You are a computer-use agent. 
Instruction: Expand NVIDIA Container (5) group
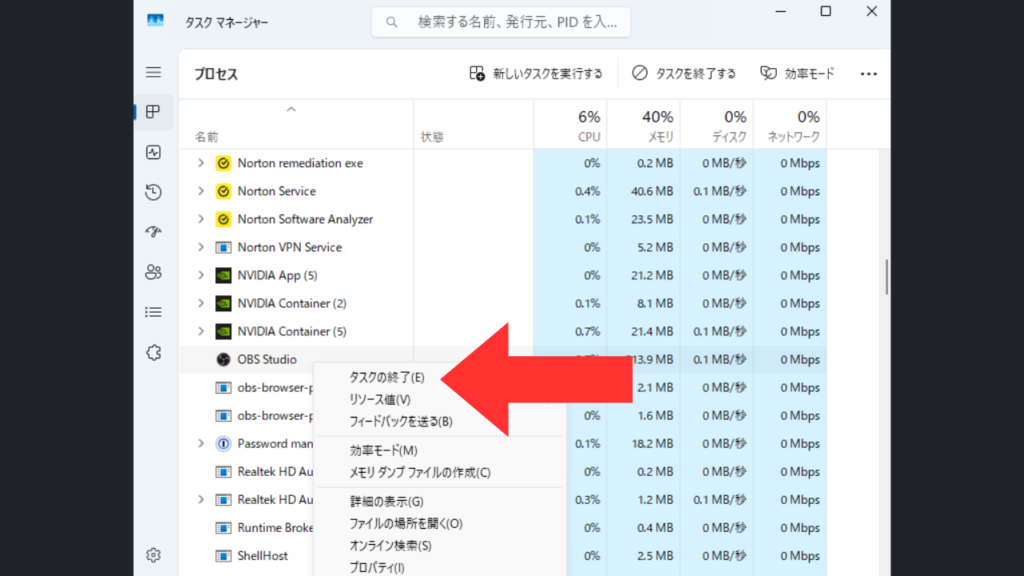201,332
